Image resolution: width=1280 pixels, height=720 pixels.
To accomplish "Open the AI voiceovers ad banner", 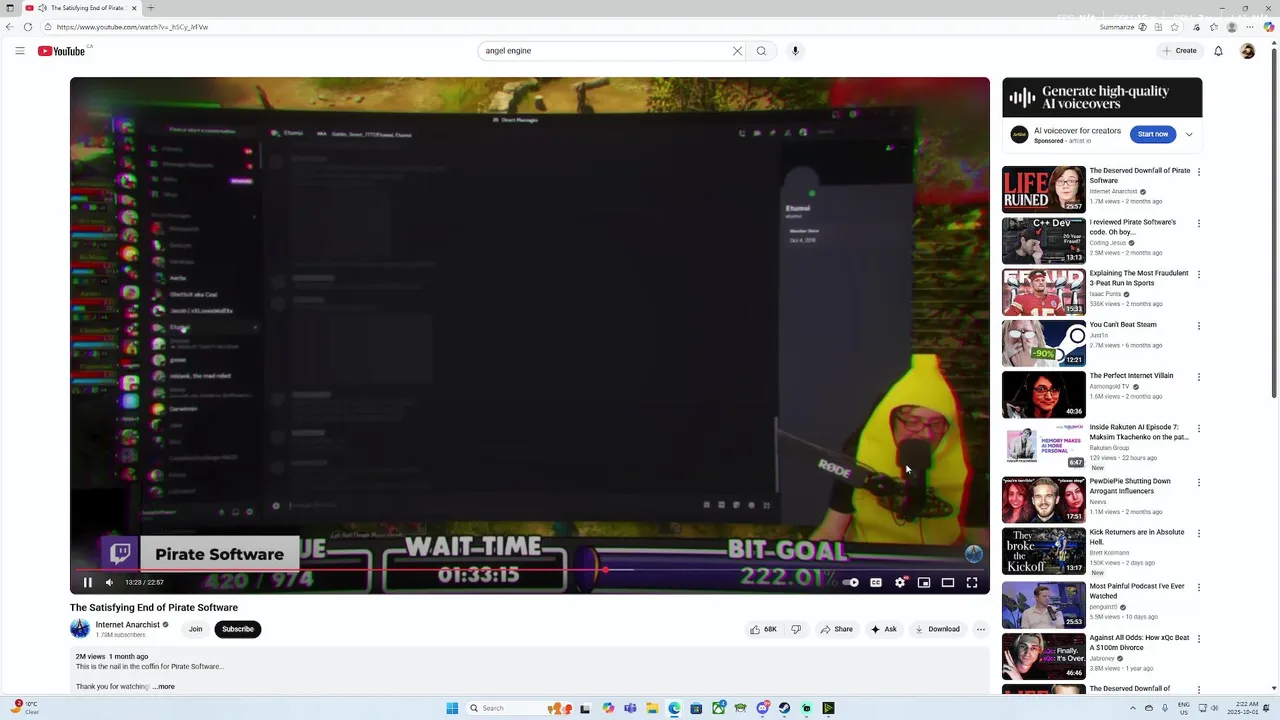I will click(x=1102, y=98).
